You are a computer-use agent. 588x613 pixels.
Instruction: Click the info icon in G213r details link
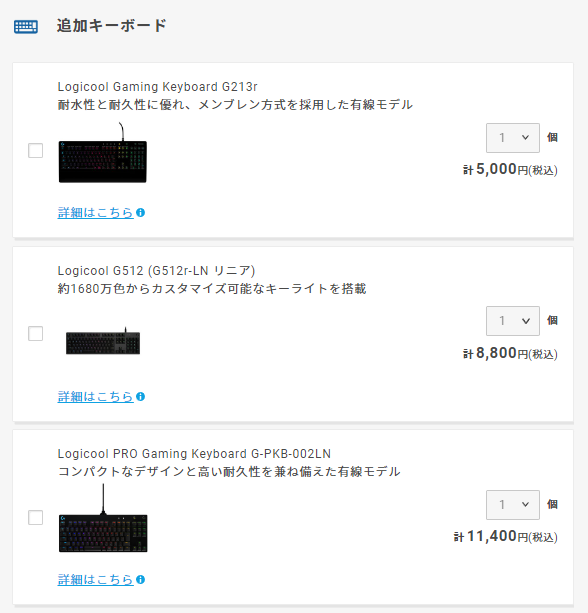pyautogui.click(x=140, y=213)
